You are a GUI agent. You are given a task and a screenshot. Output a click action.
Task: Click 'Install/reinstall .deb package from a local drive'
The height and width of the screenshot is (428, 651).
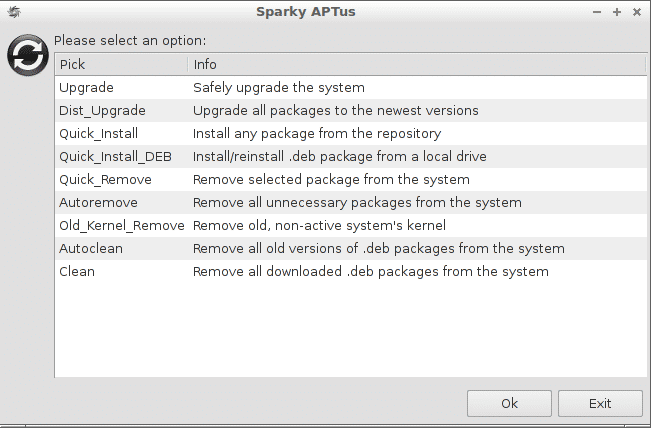tap(340, 157)
